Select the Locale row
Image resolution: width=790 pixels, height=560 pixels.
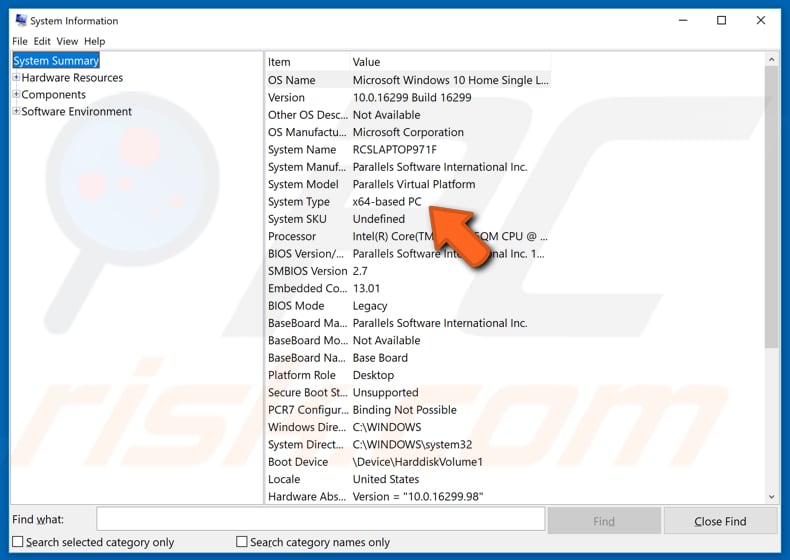tap(408, 479)
